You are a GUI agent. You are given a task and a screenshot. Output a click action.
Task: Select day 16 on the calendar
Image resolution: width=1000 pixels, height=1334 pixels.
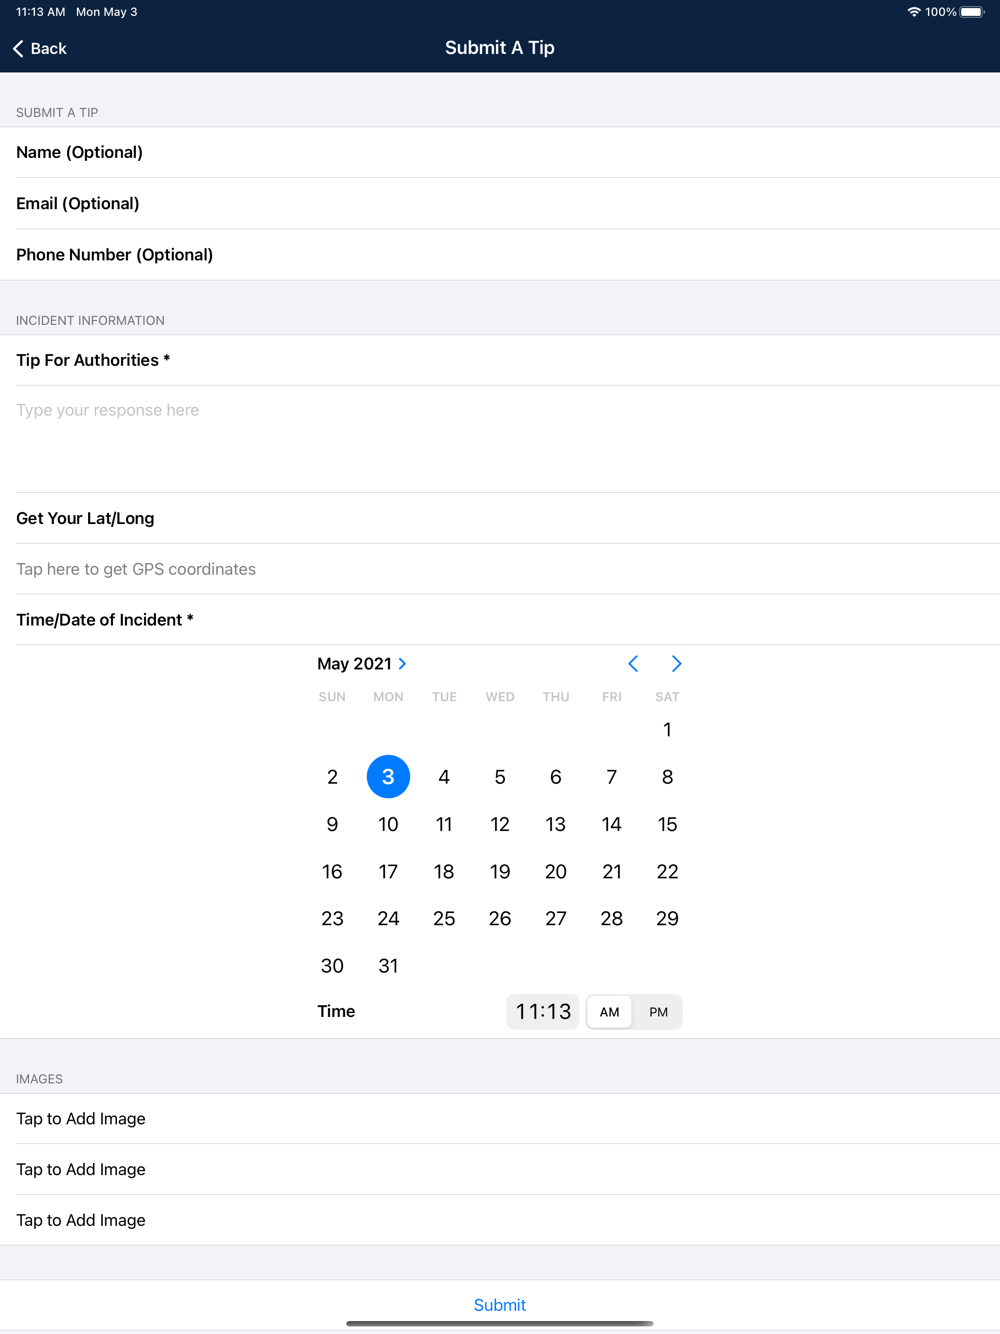(x=332, y=872)
